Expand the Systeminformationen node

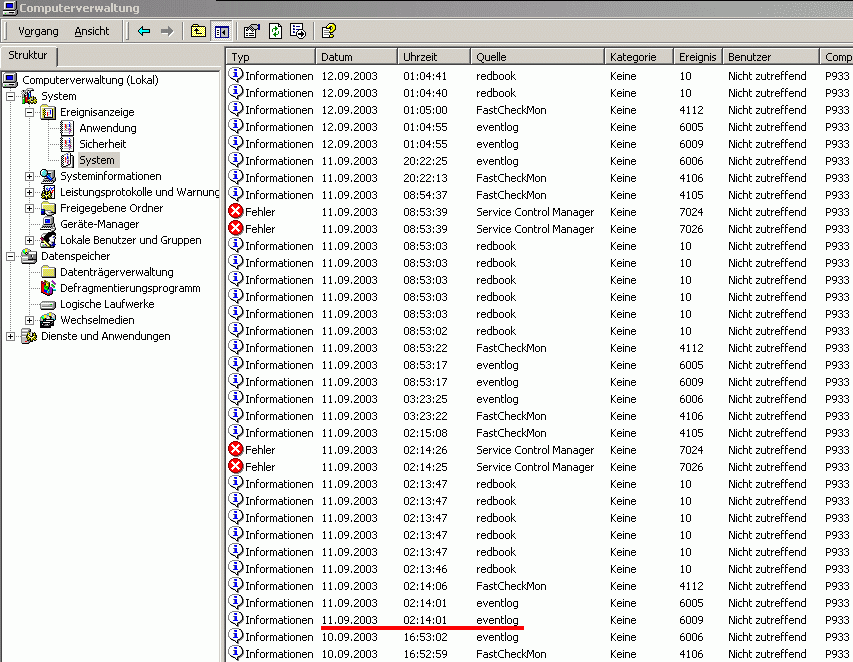pos(30,176)
